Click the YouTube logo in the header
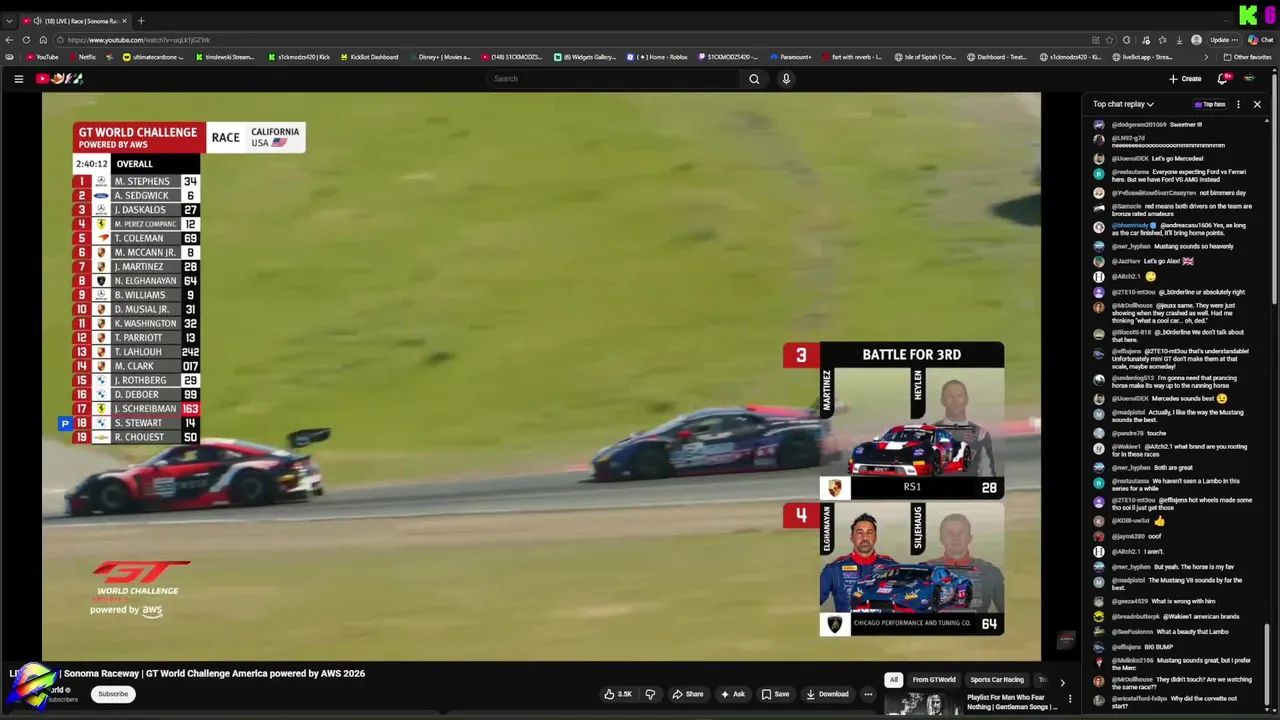Viewport: 1280px width, 720px height. tap(60, 79)
